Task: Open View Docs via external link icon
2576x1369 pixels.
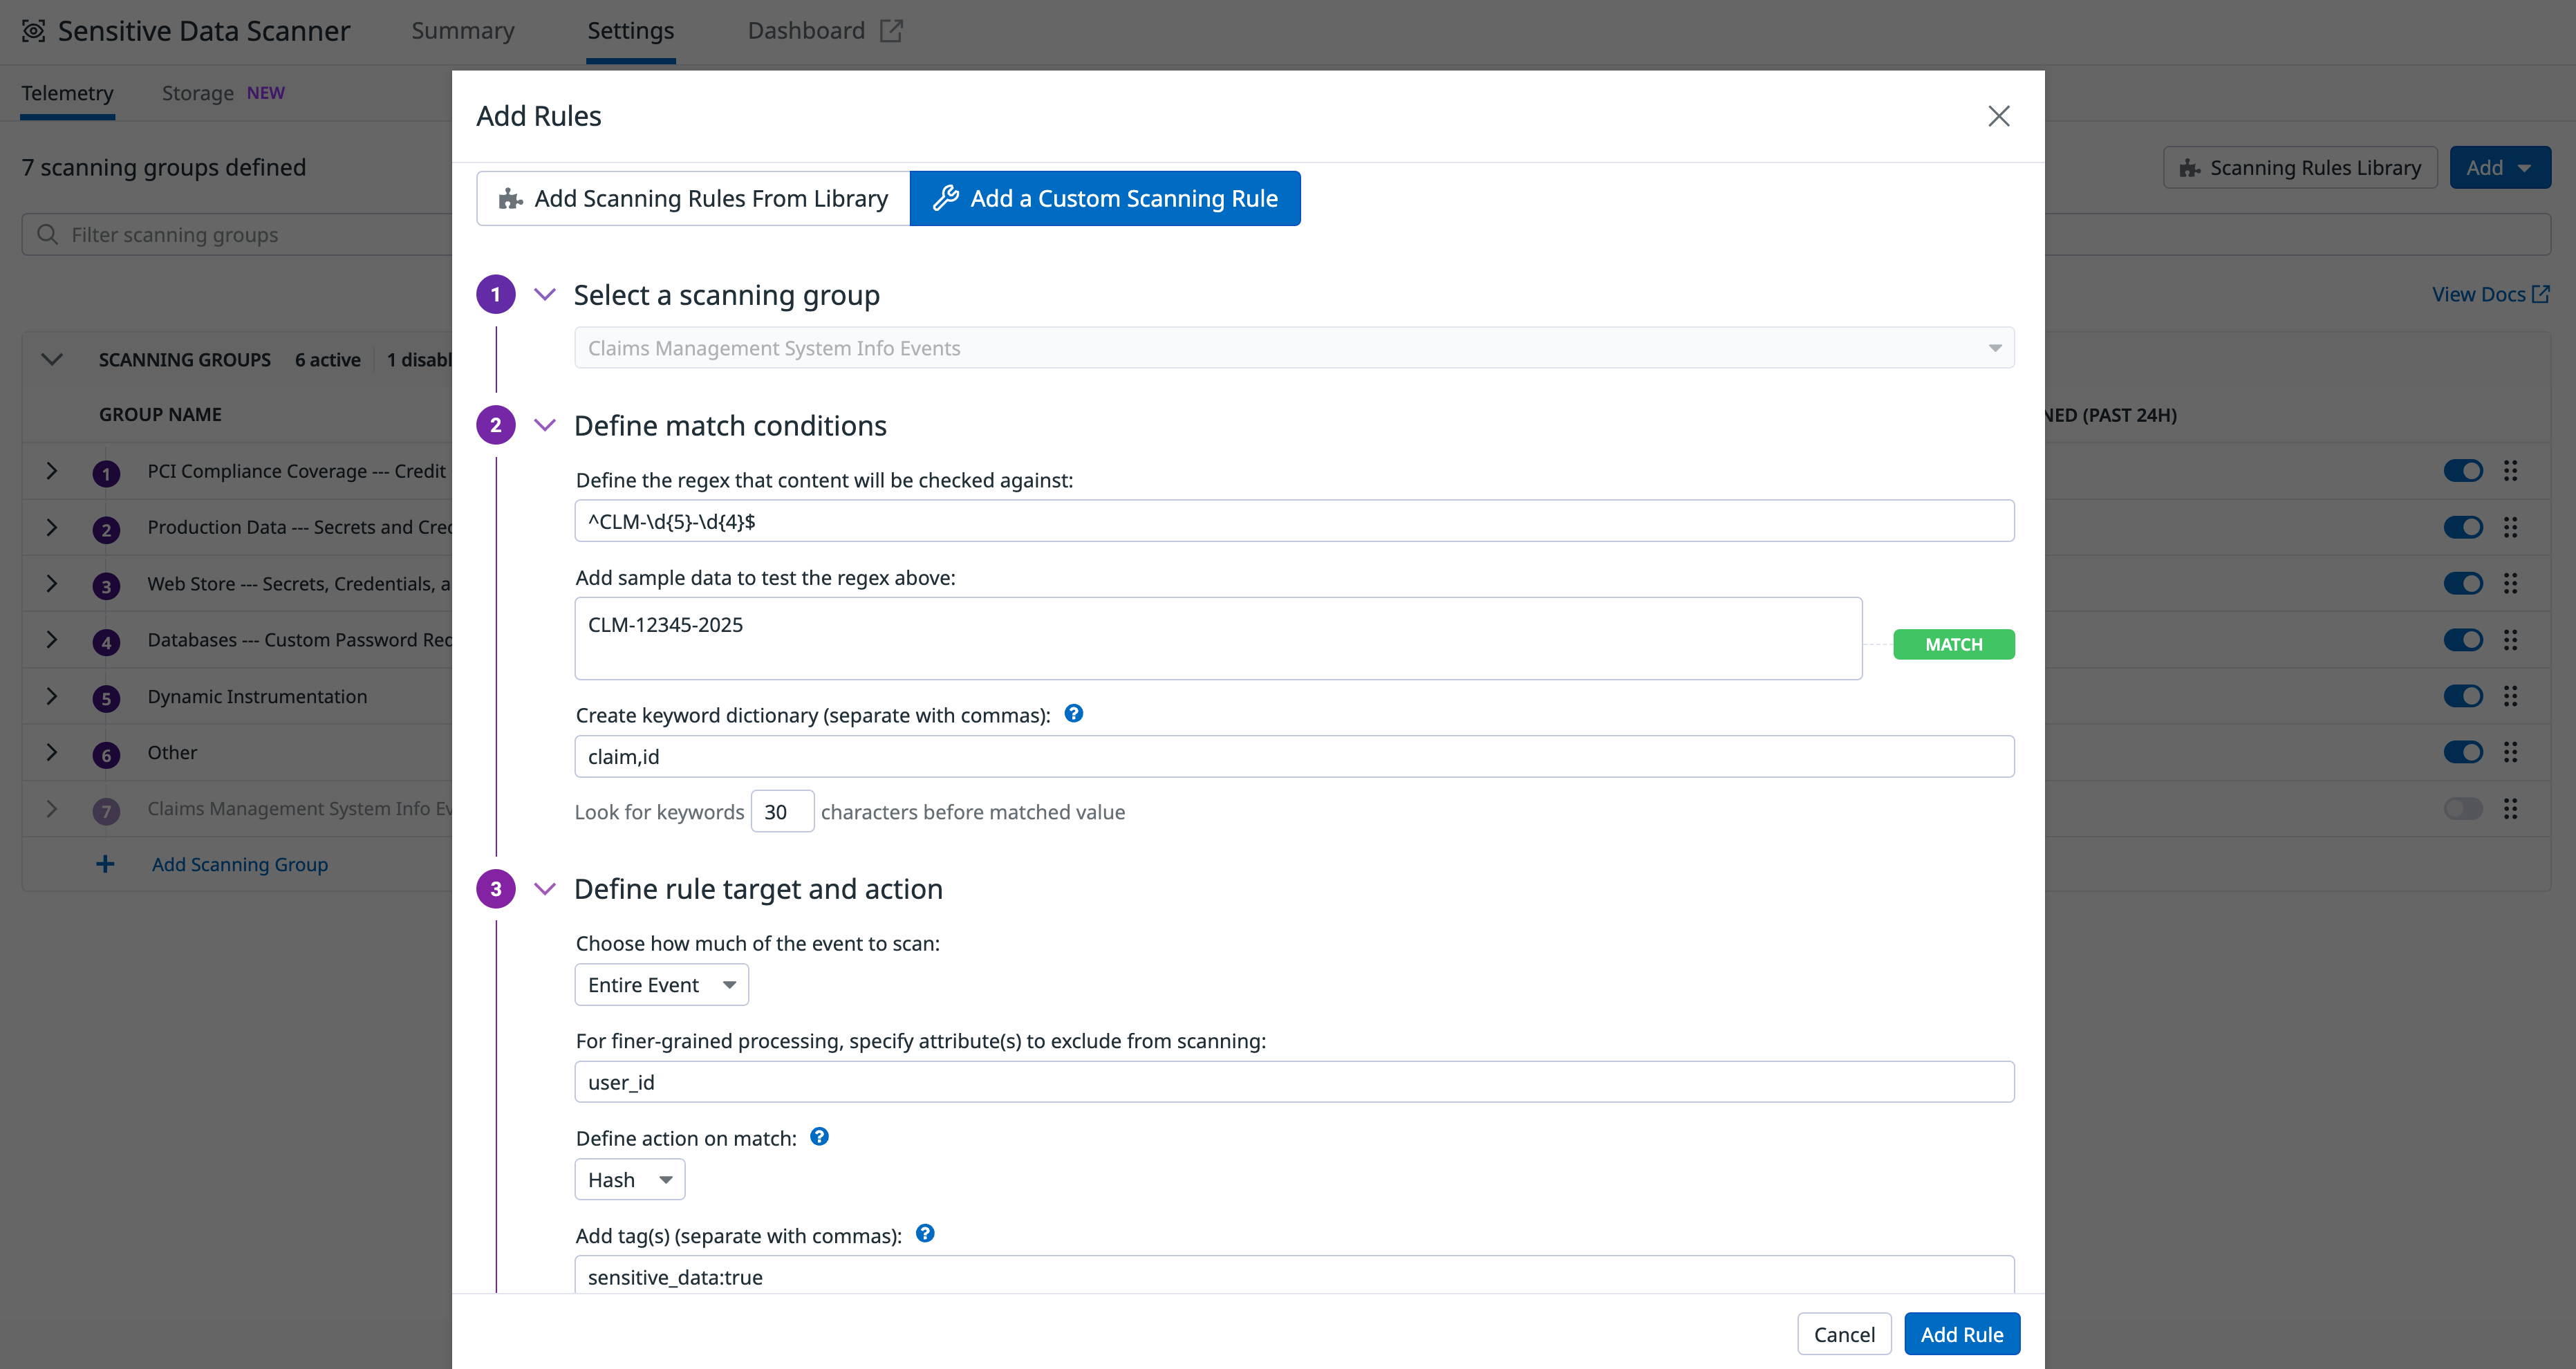Action: (2542, 293)
